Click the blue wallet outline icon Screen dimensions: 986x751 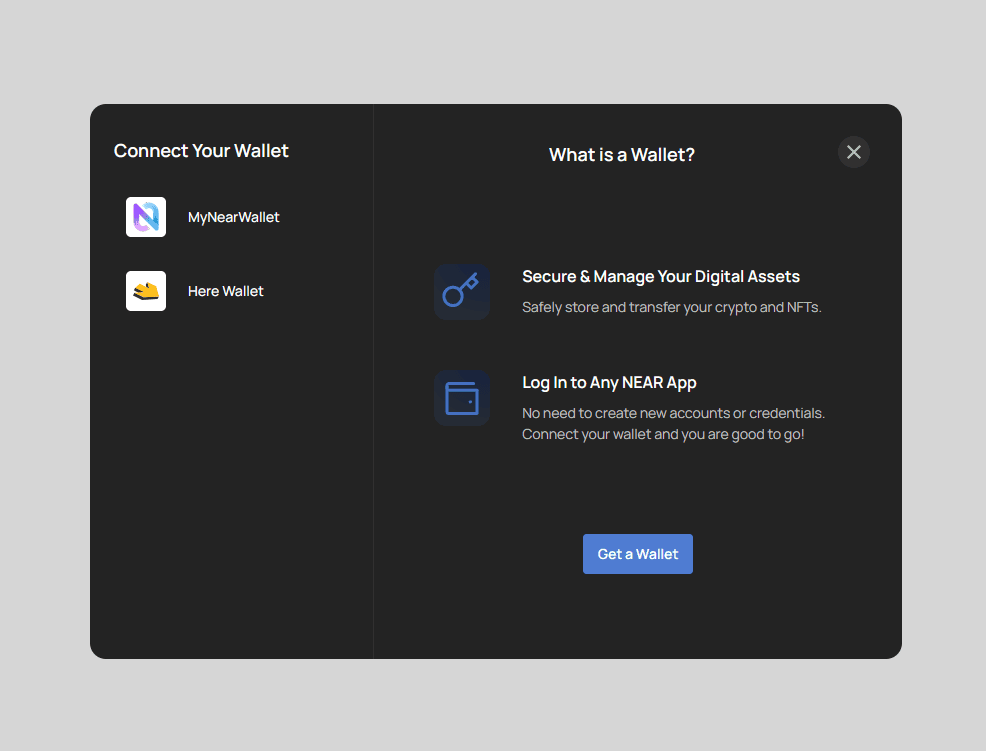coord(461,398)
